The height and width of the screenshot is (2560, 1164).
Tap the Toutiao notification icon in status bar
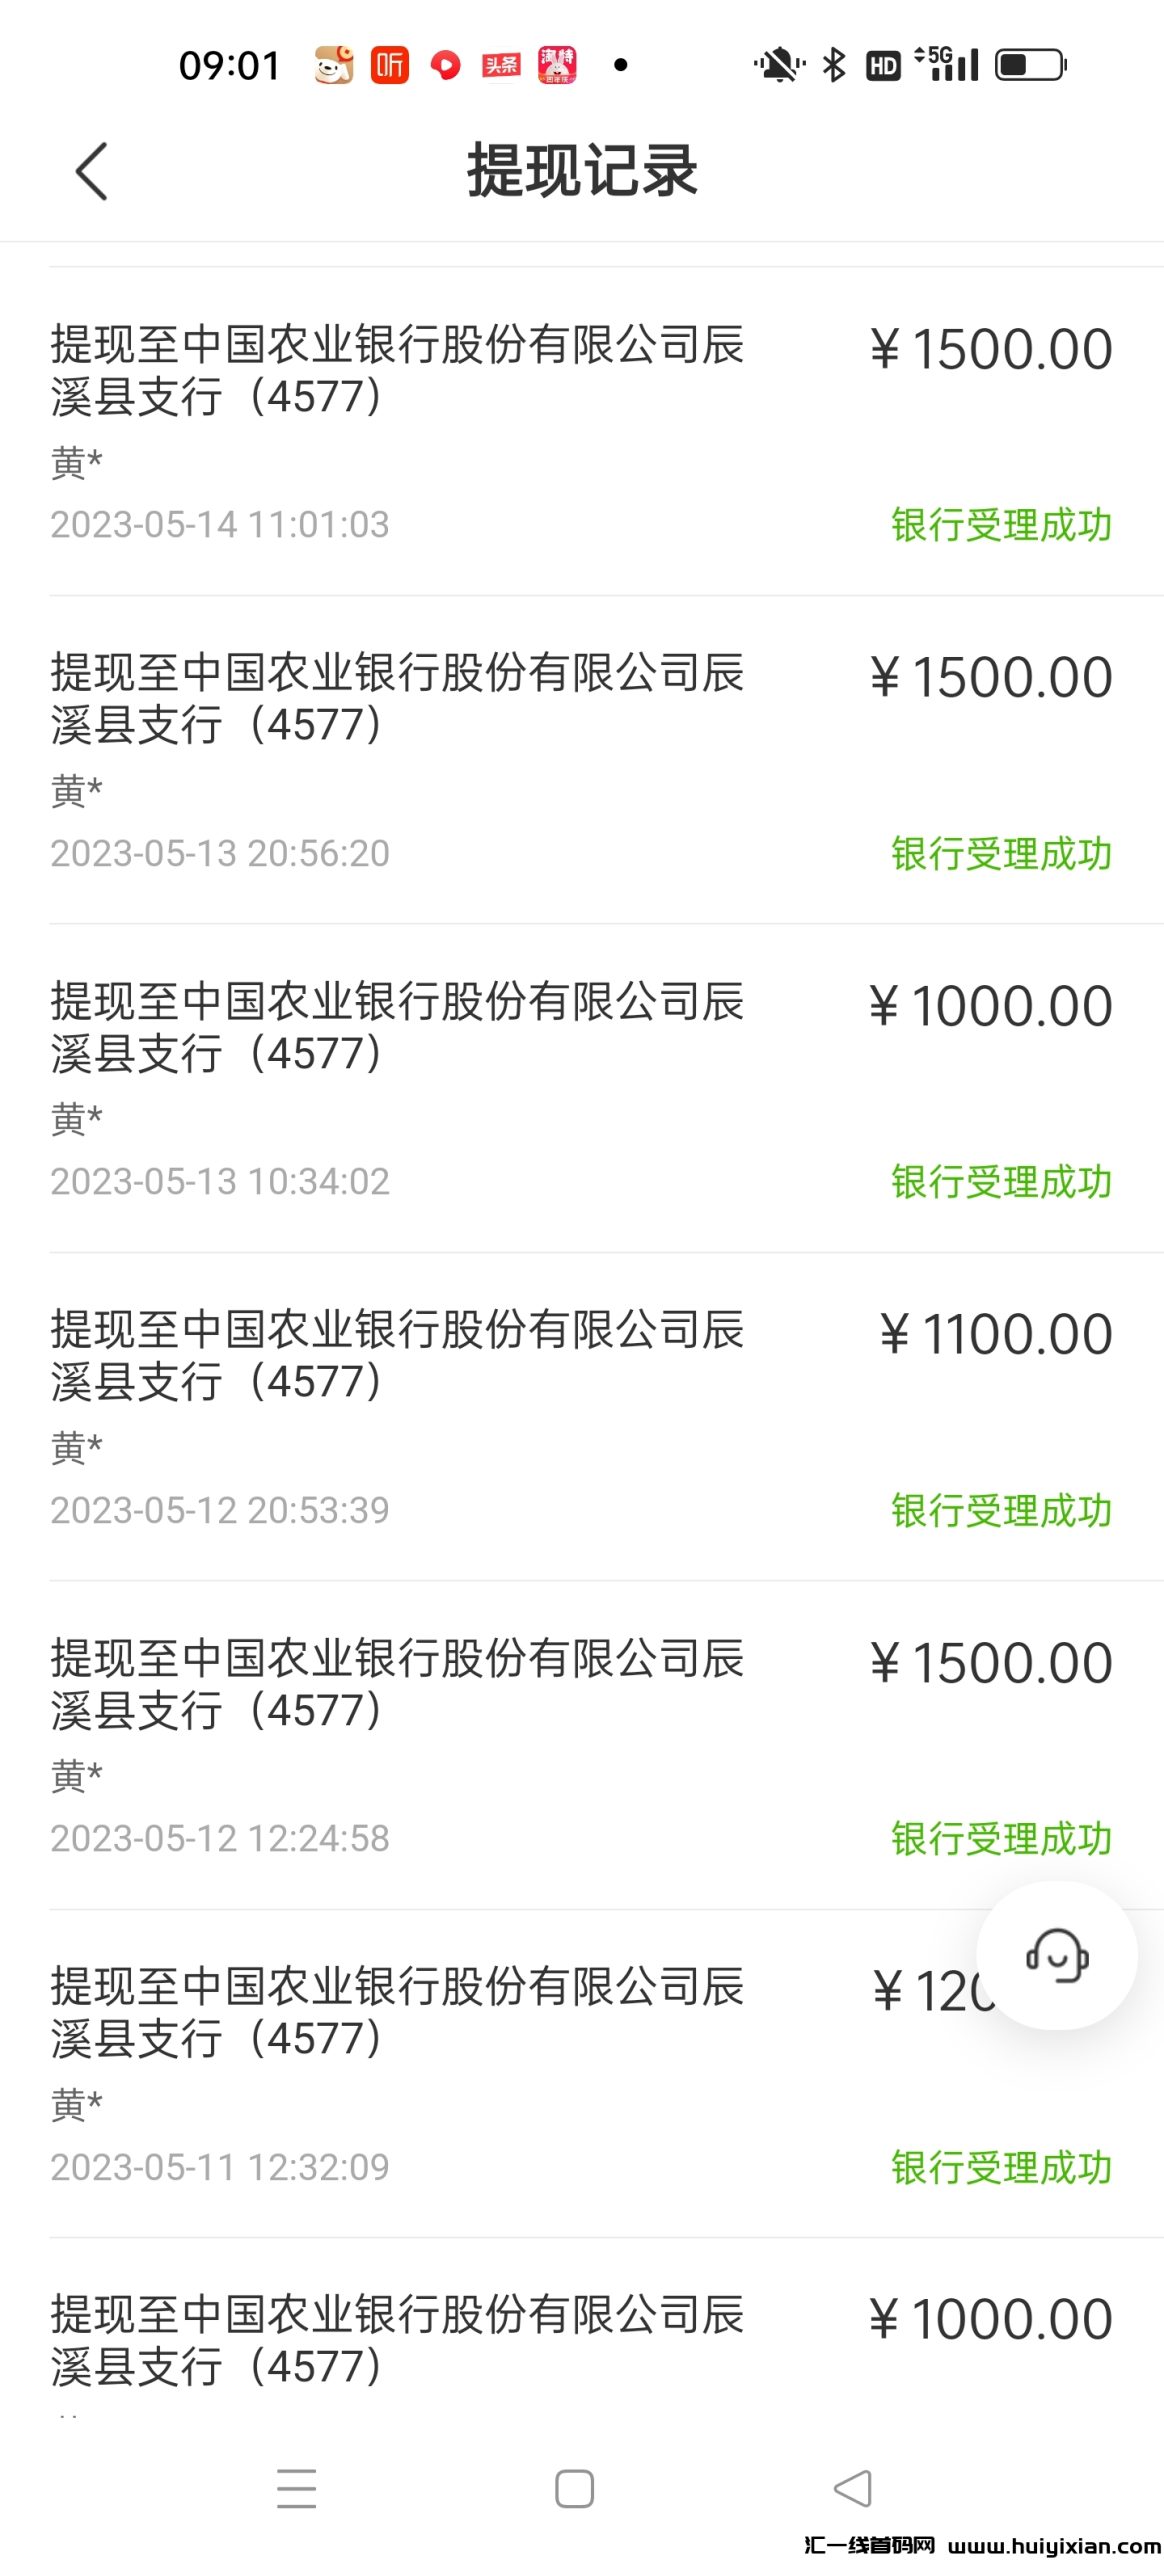click(501, 66)
